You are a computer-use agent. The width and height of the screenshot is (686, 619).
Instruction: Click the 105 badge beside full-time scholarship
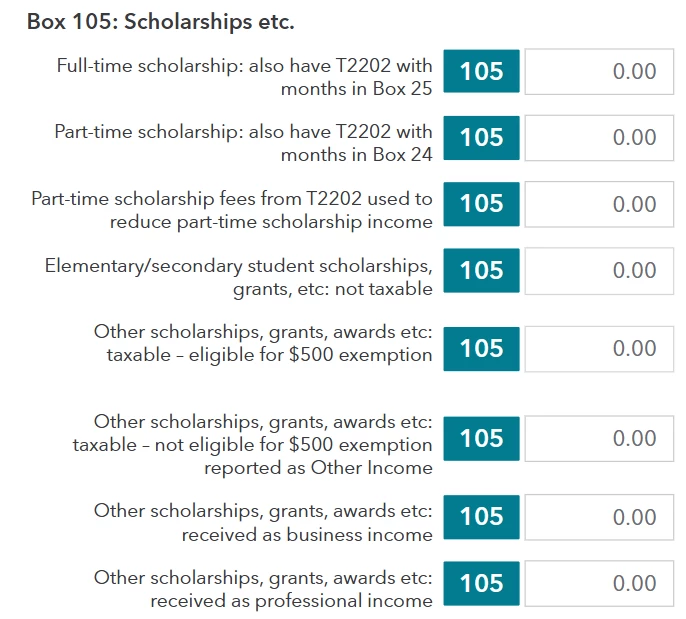(x=481, y=71)
